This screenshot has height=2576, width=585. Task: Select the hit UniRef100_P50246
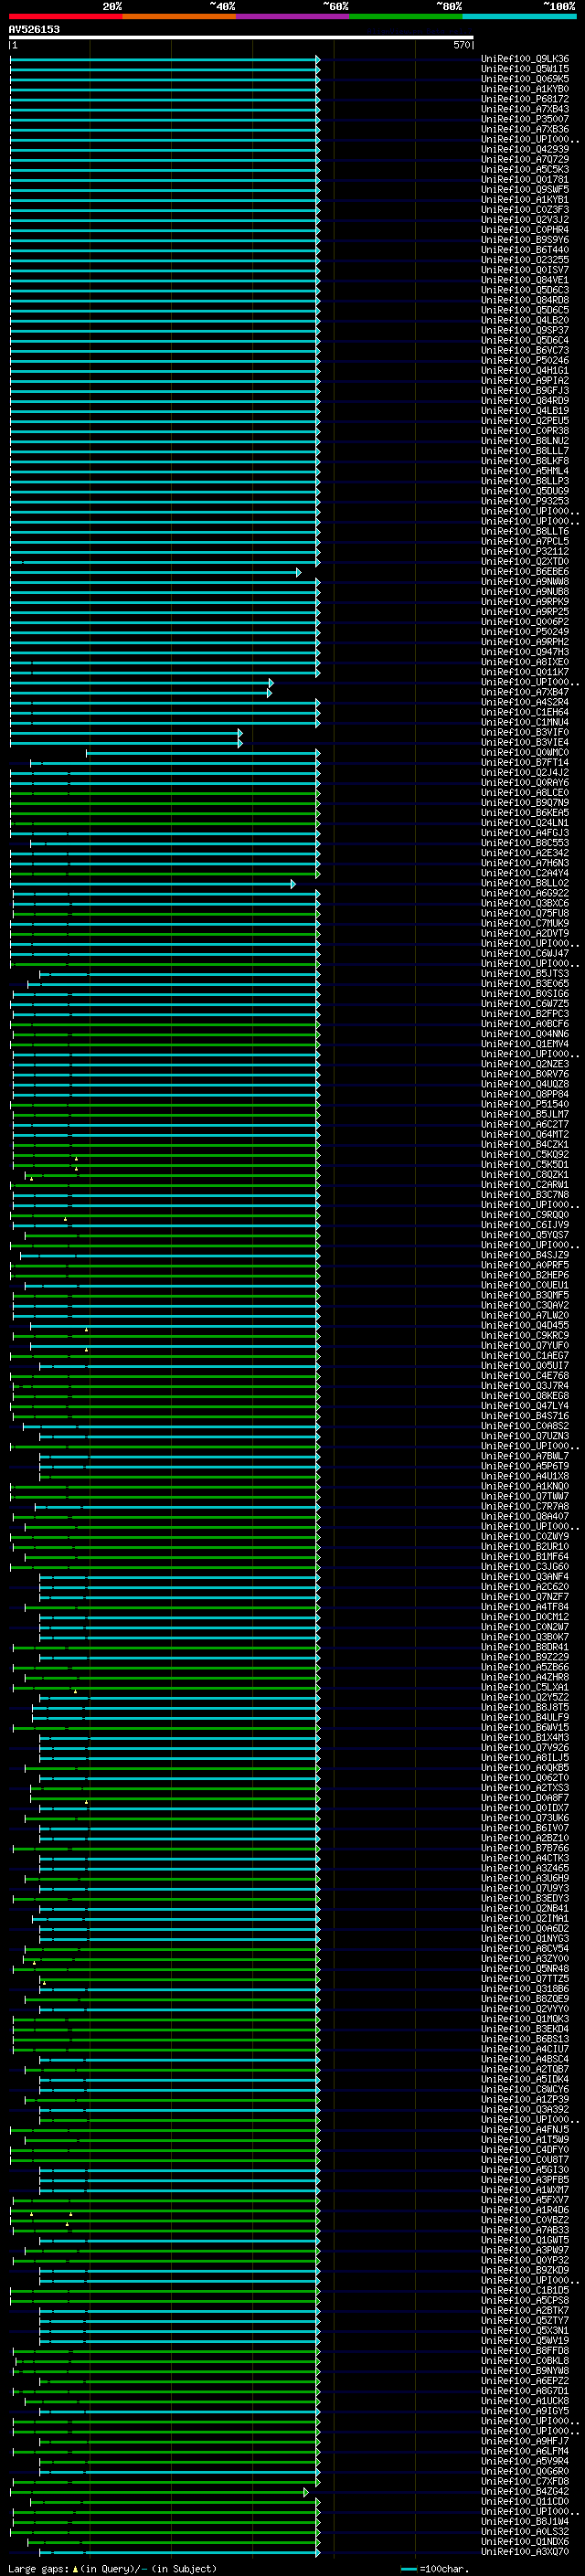525,360
